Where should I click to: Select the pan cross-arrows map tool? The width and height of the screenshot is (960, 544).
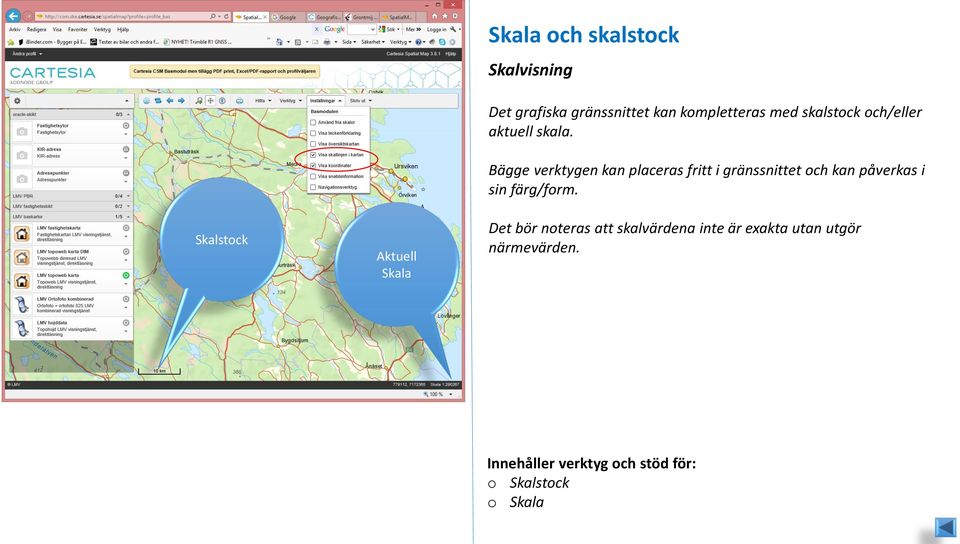click(211, 100)
